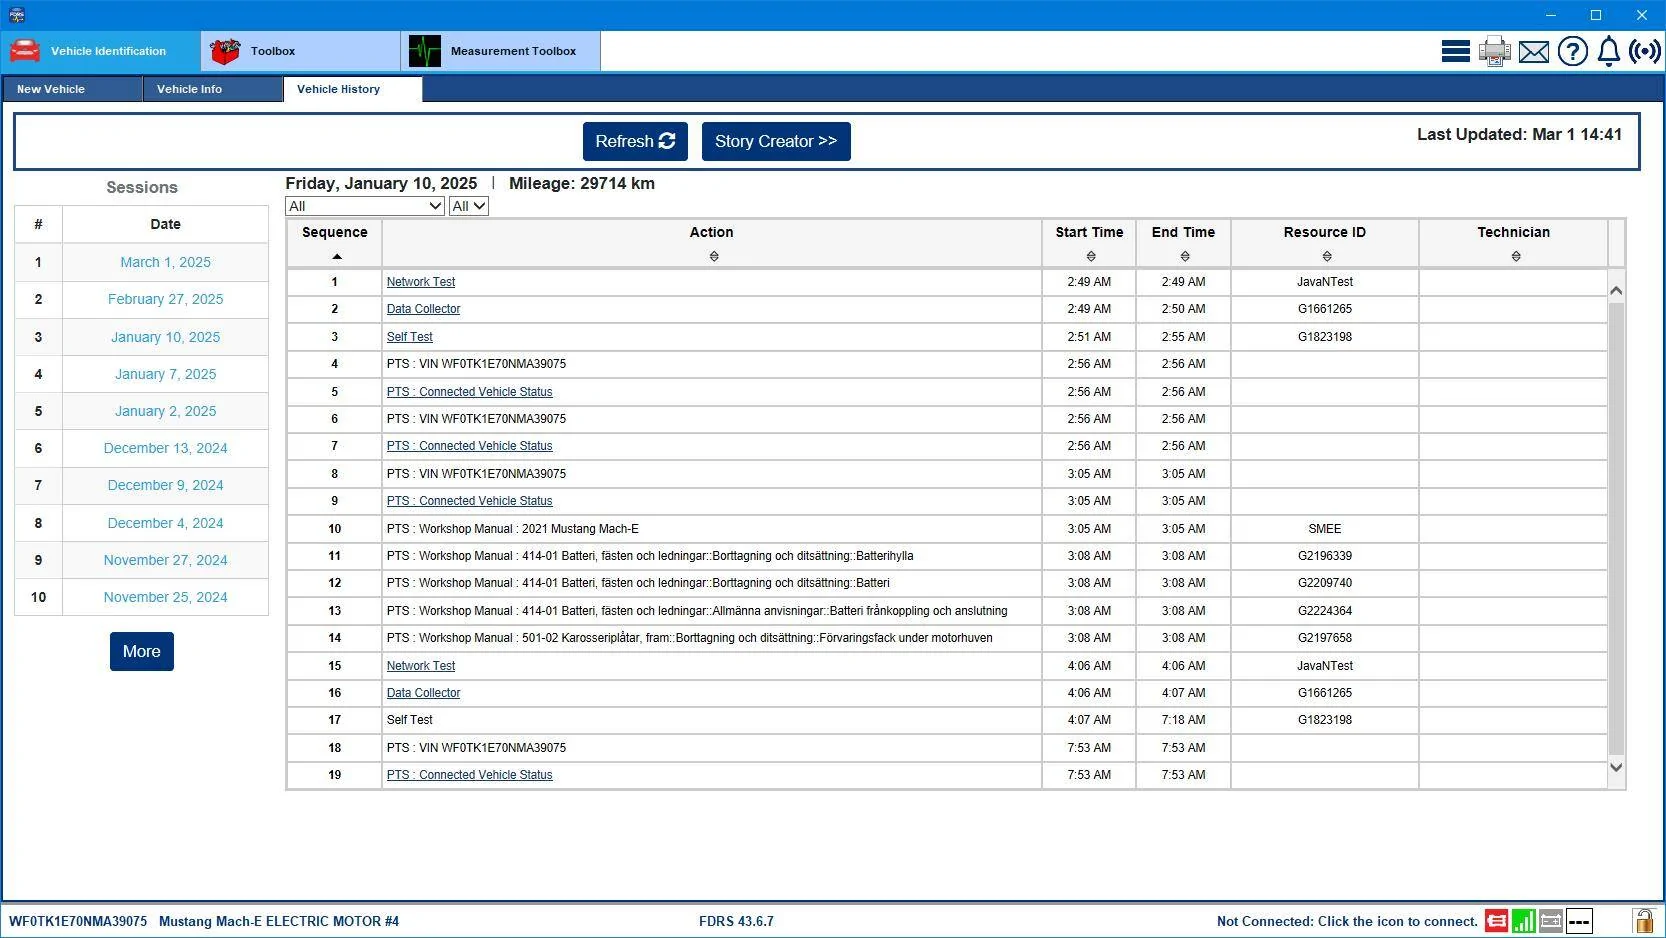Toggle sort on the Action column
Viewport: 1666px width, 938px height.
[714, 257]
